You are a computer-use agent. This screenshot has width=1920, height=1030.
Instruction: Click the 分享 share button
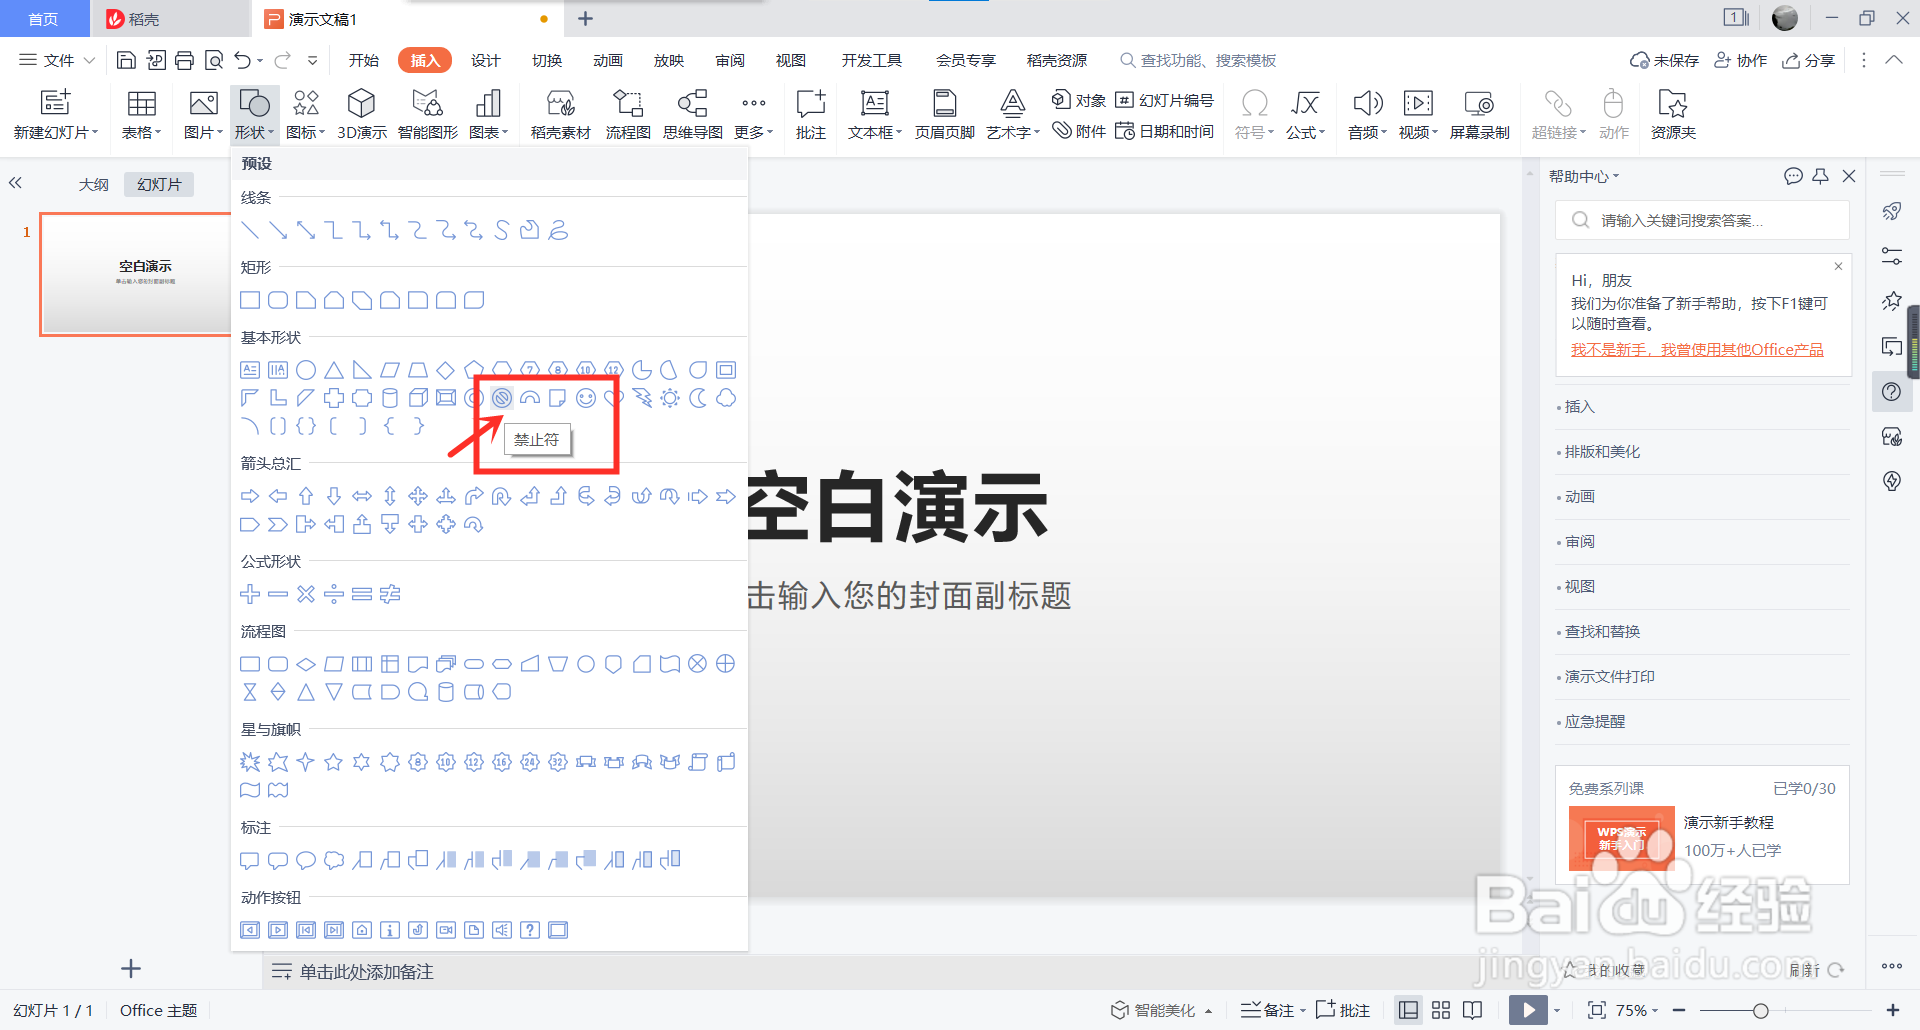tap(1809, 60)
